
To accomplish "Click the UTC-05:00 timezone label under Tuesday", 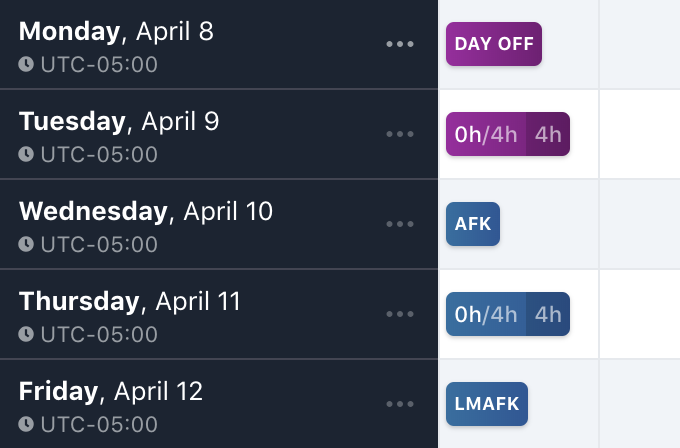I will [x=98, y=154].
